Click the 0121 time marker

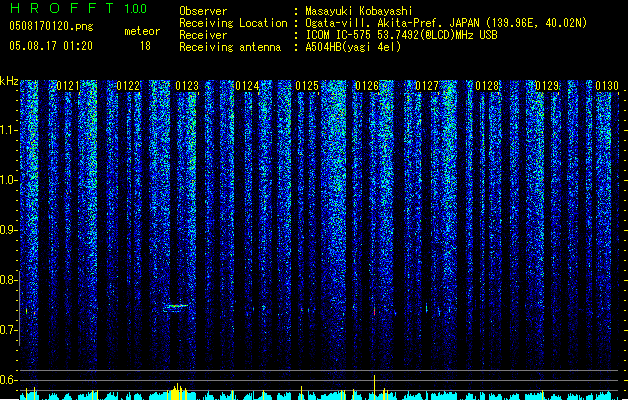pyautogui.click(x=68, y=86)
